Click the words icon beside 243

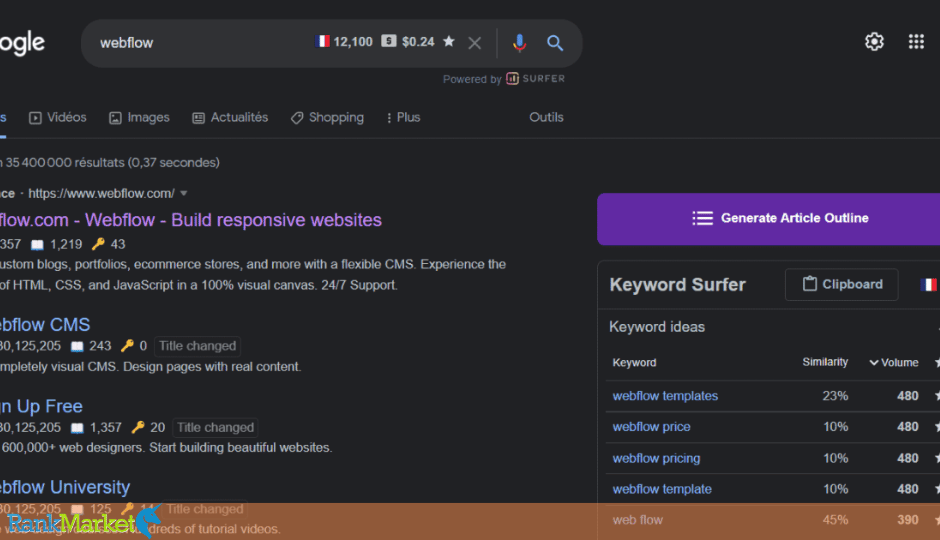(77, 346)
